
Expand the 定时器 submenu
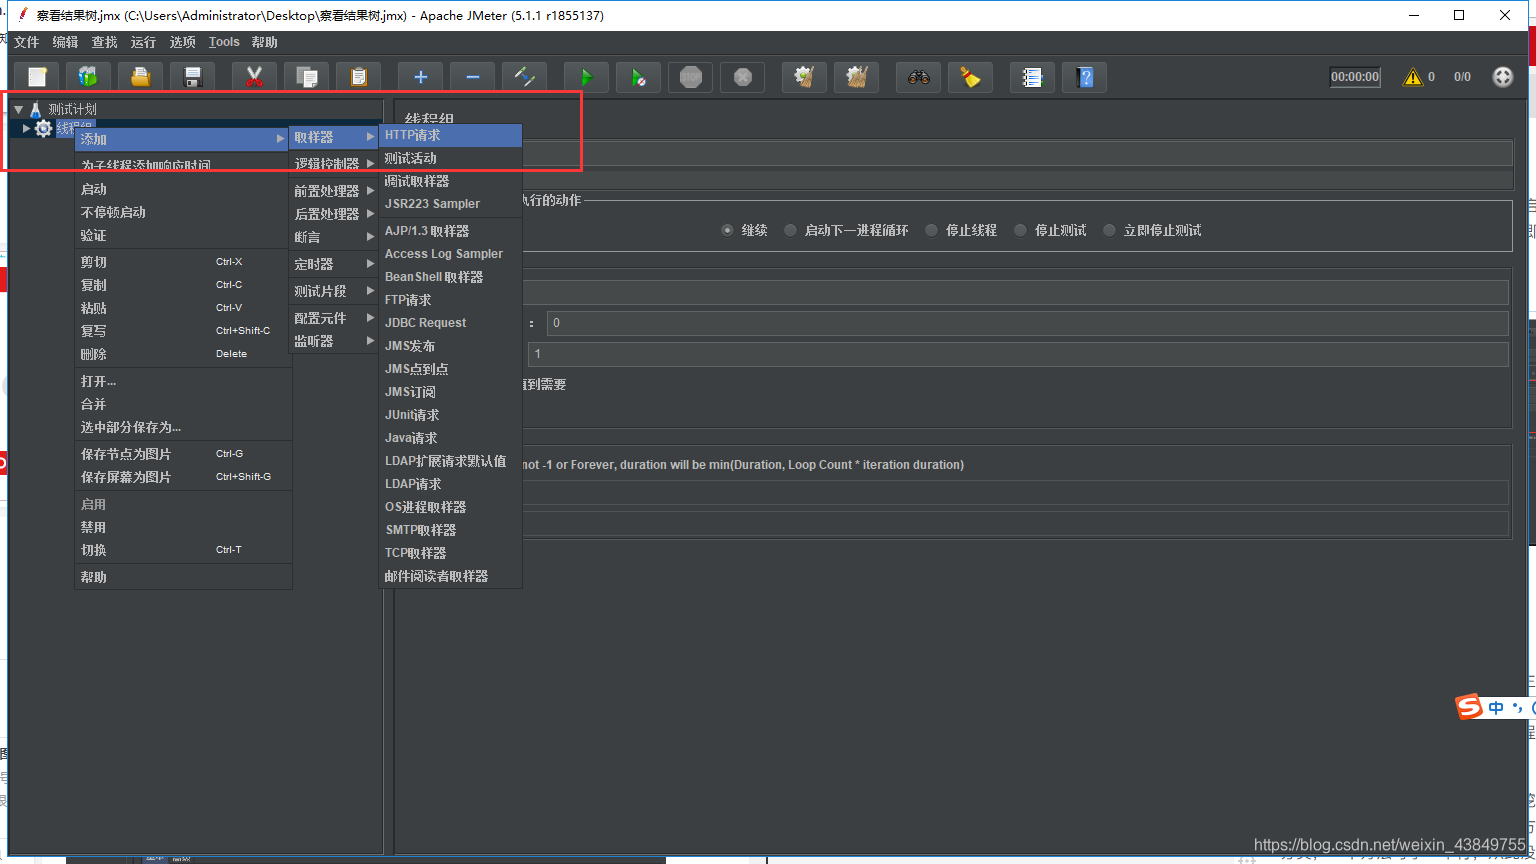point(334,264)
